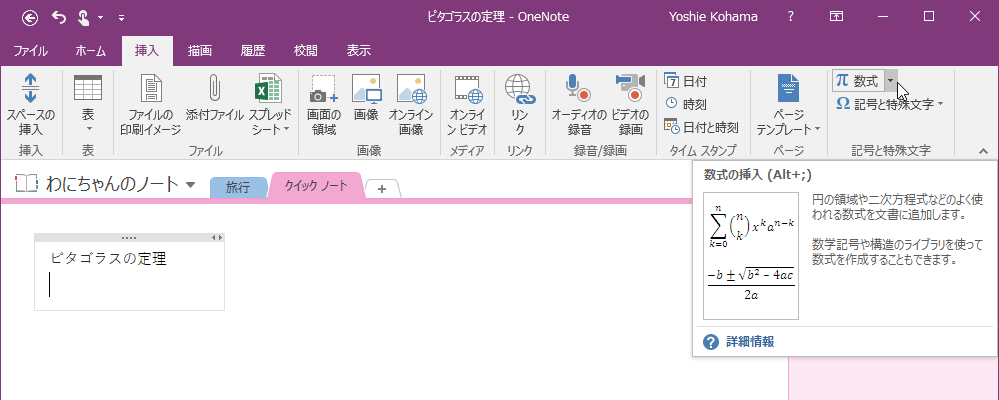This screenshot has height=400, width=999.
Task: Switch to the 描画 tab
Action: [199, 51]
